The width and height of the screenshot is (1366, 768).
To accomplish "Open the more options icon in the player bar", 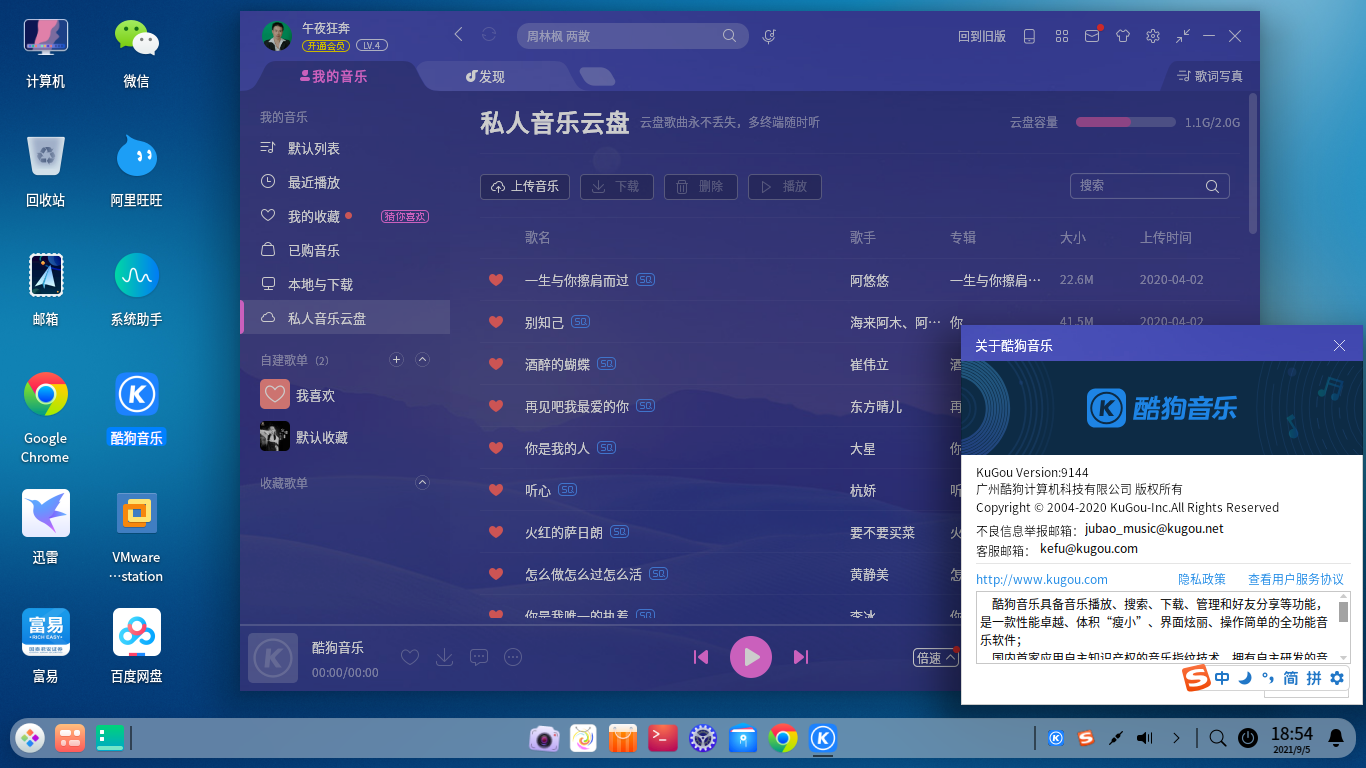I will [x=513, y=657].
